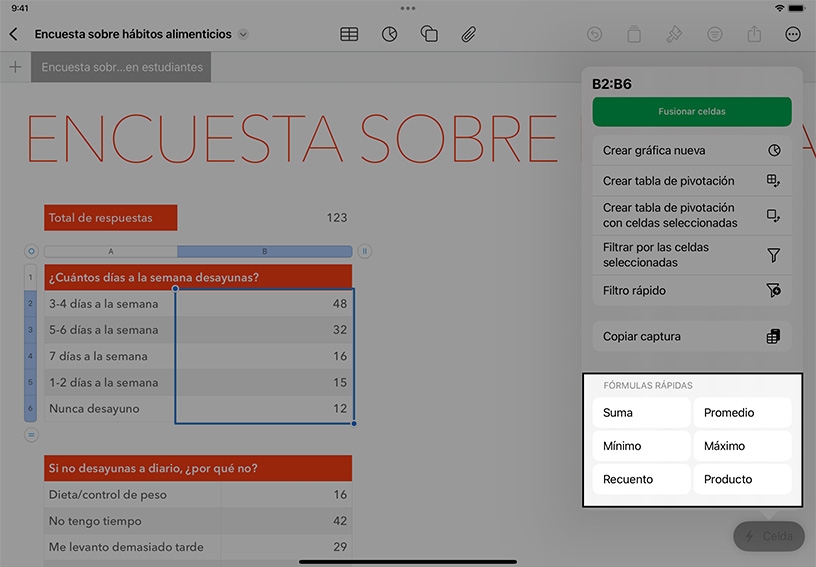816x567 pixels.
Task: Choose Filtro rápido
Action: [692, 290]
